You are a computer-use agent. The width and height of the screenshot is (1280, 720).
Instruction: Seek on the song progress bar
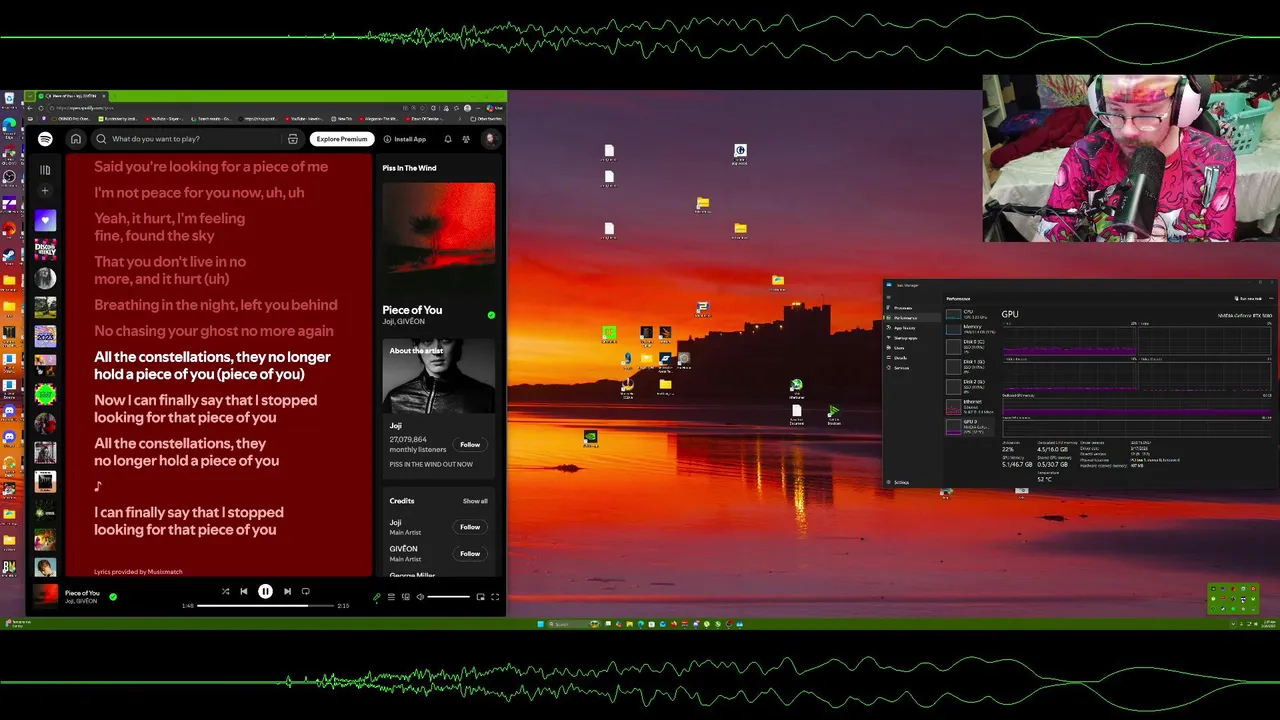pyautogui.click(x=265, y=606)
